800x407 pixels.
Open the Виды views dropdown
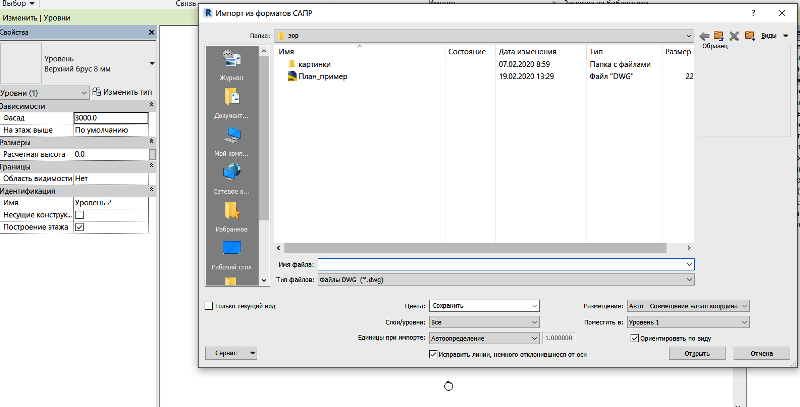pos(774,36)
